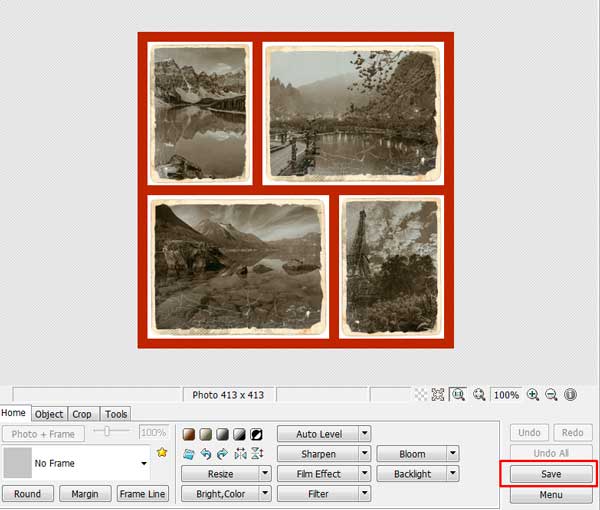
Task: Expand the Film Effect dropdown arrow
Action: (x=365, y=473)
